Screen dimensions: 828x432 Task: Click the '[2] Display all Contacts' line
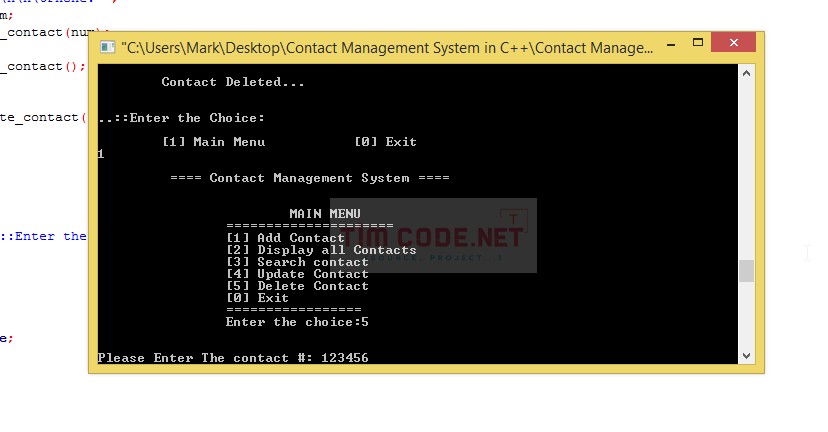point(321,250)
